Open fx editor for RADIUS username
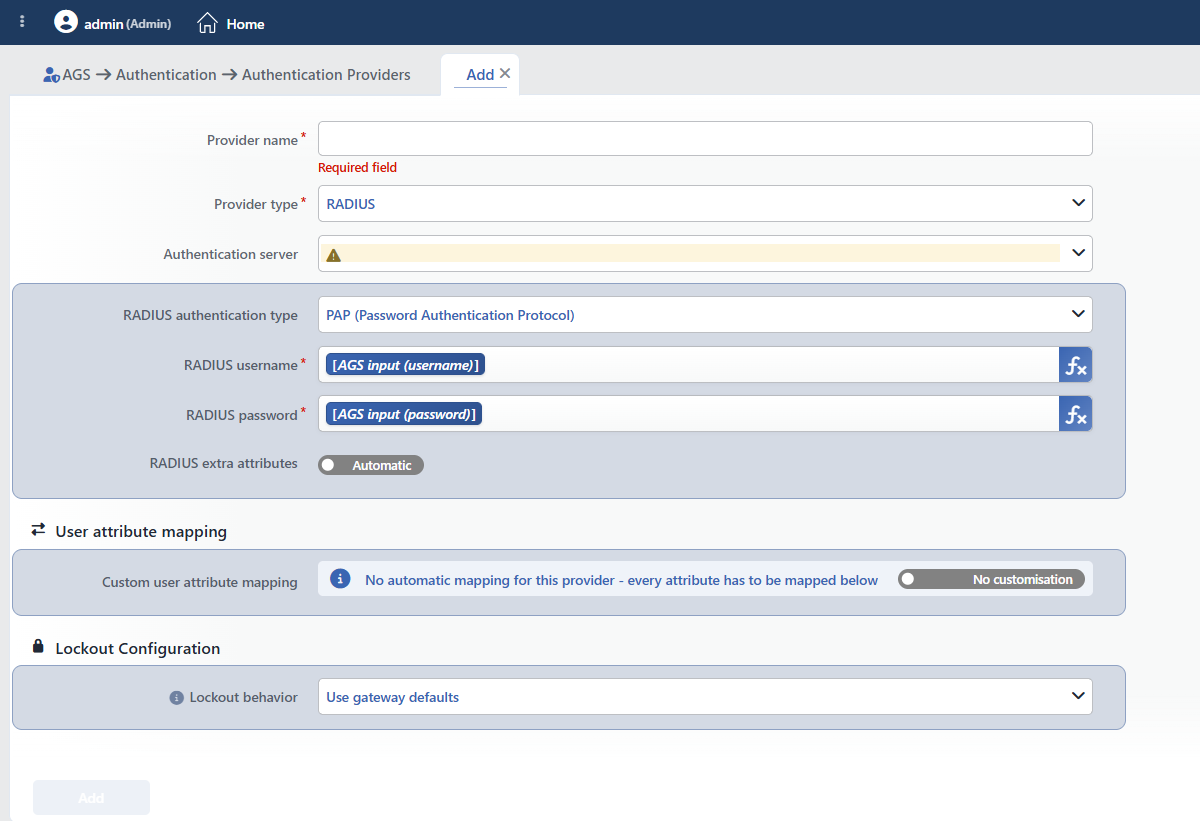 (1076, 365)
